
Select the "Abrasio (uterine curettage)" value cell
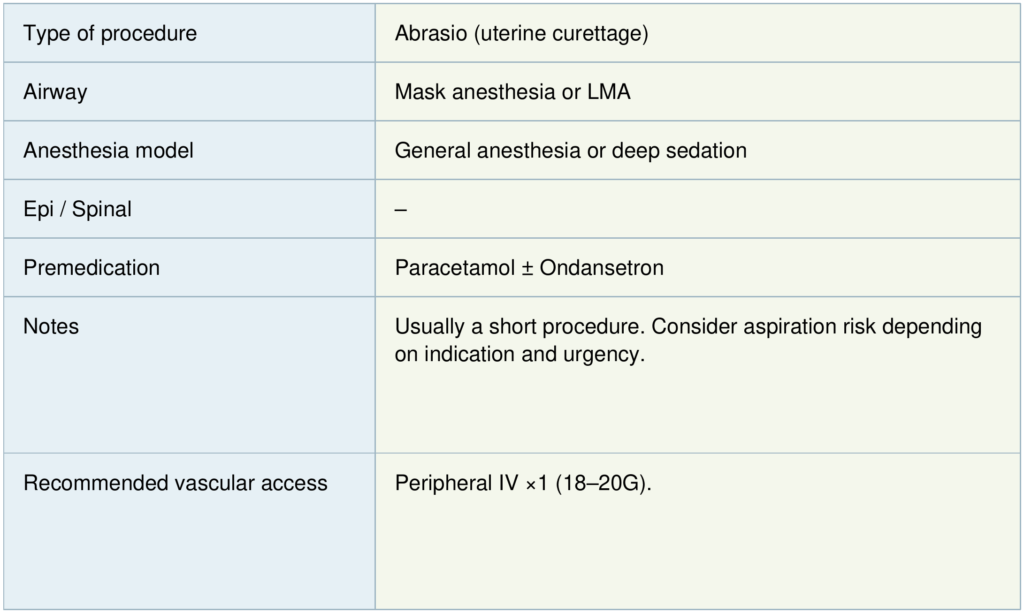tap(521, 34)
